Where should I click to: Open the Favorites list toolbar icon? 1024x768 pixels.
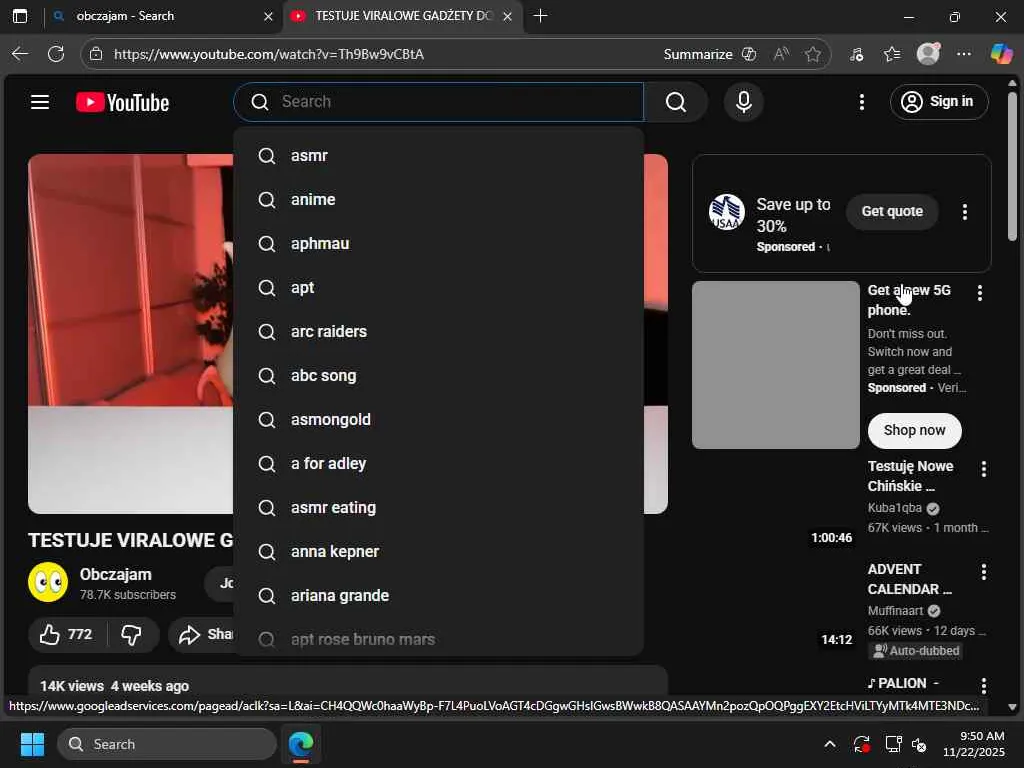[892, 54]
